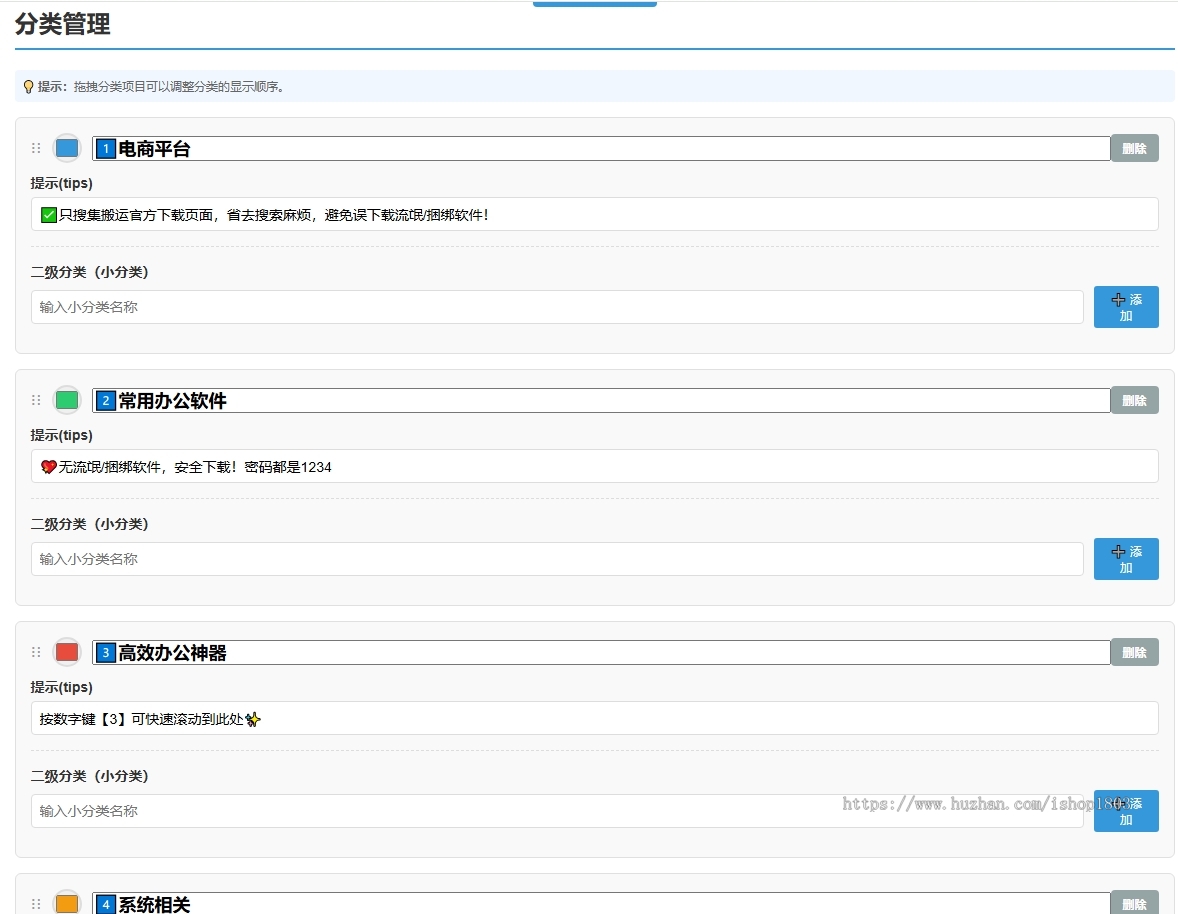The width and height of the screenshot is (1178, 914).
Task: Click the drag handle for 系统相关
Action: tap(36, 904)
